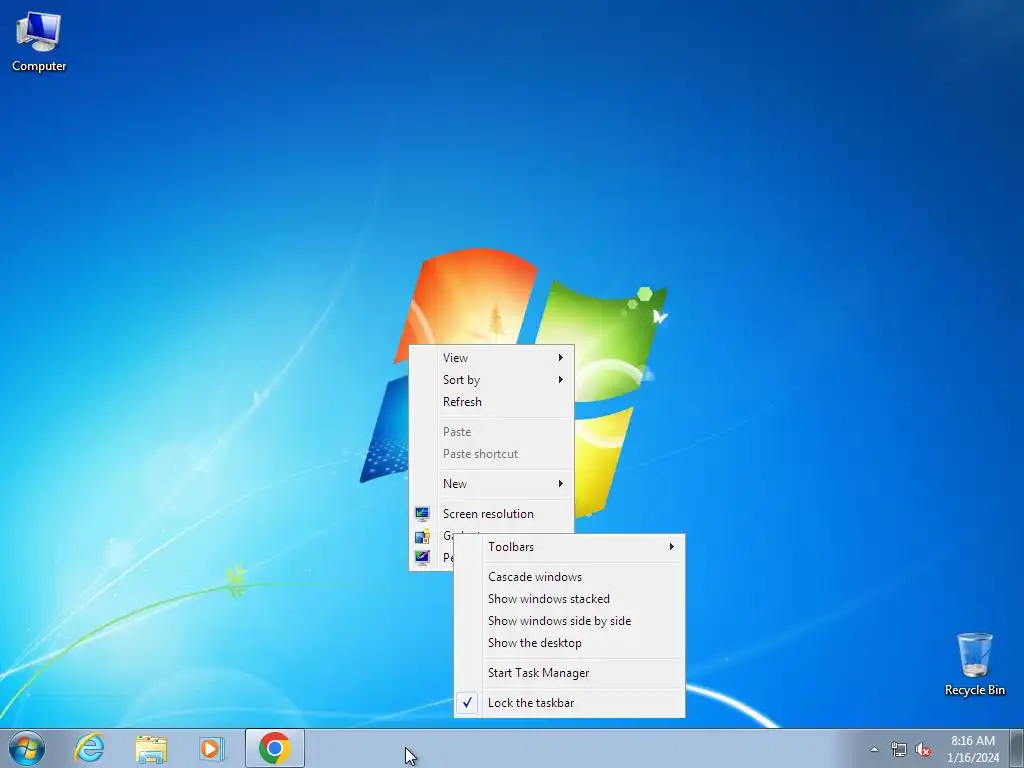Click the Show desktop strip at taskbar end

click(x=1016, y=748)
